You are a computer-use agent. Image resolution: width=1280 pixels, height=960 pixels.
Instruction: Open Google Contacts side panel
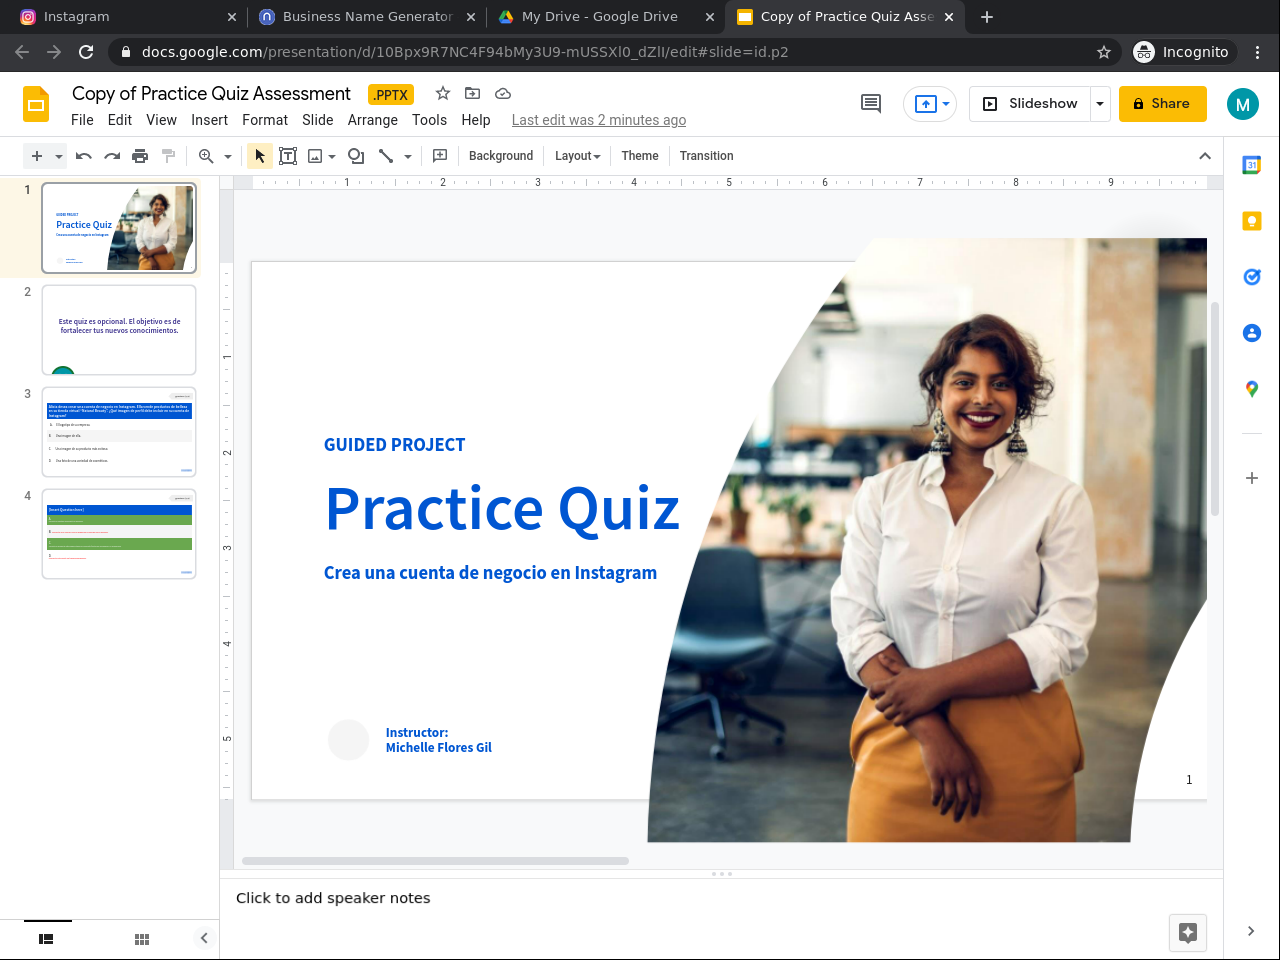1252,333
